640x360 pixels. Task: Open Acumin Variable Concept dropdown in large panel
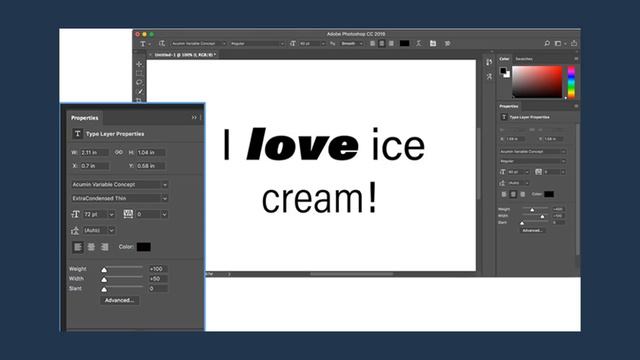click(x=120, y=184)
